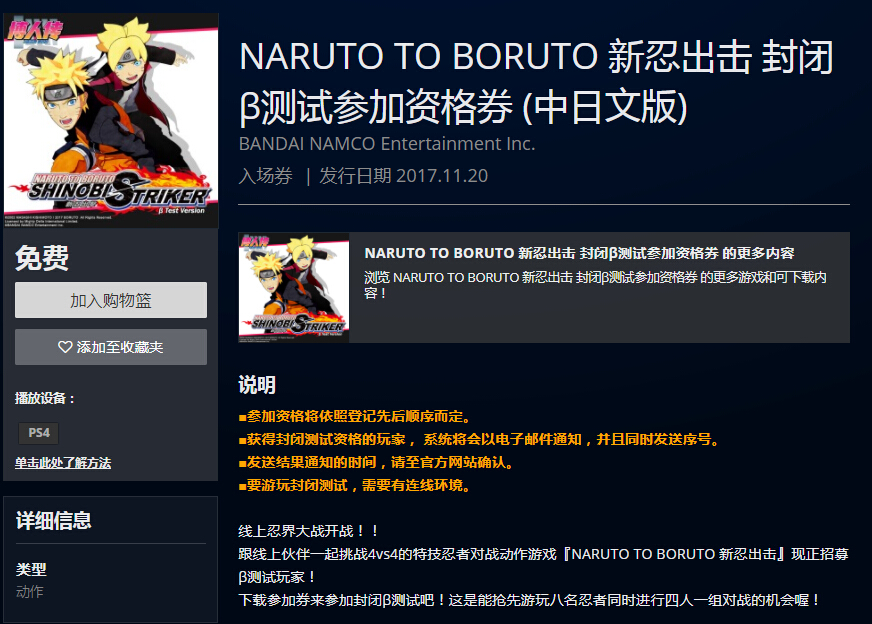Open the 单击此处了解方法 link

pyautogui.click(x=63, y=463)
